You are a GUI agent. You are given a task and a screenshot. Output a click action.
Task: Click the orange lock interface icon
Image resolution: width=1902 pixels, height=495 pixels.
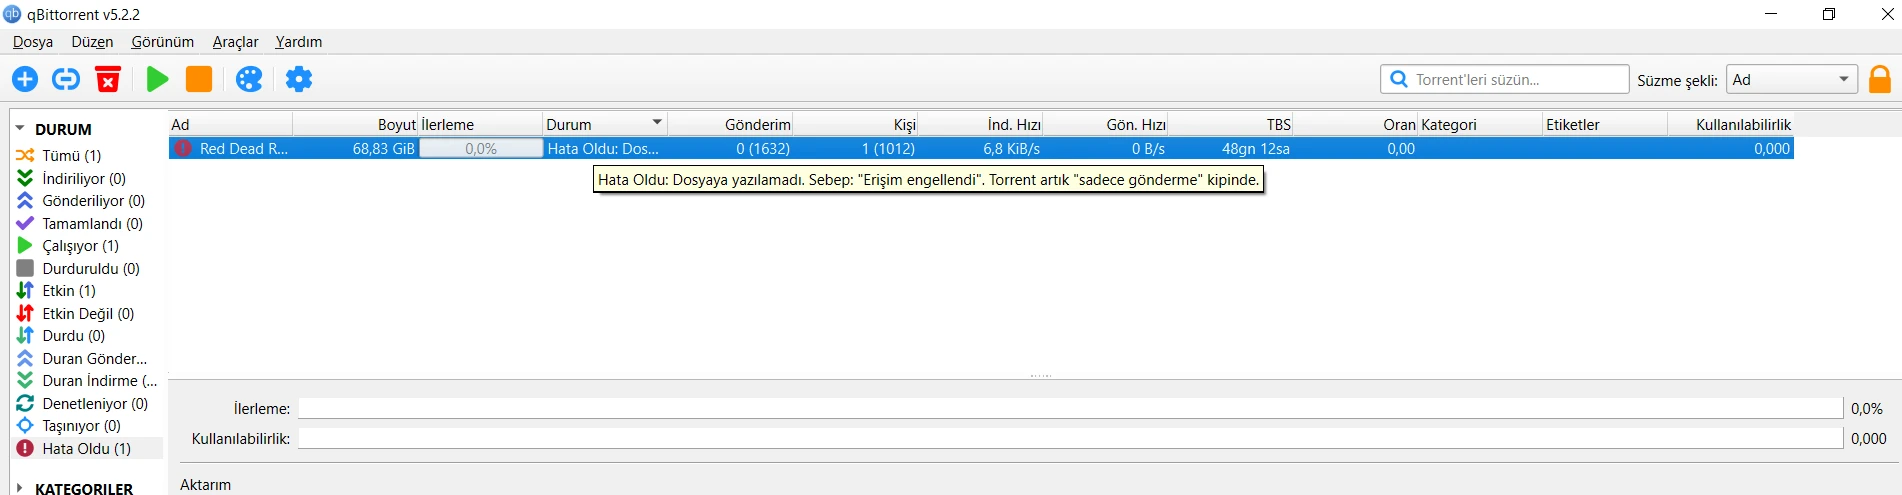pos(1880,80)
